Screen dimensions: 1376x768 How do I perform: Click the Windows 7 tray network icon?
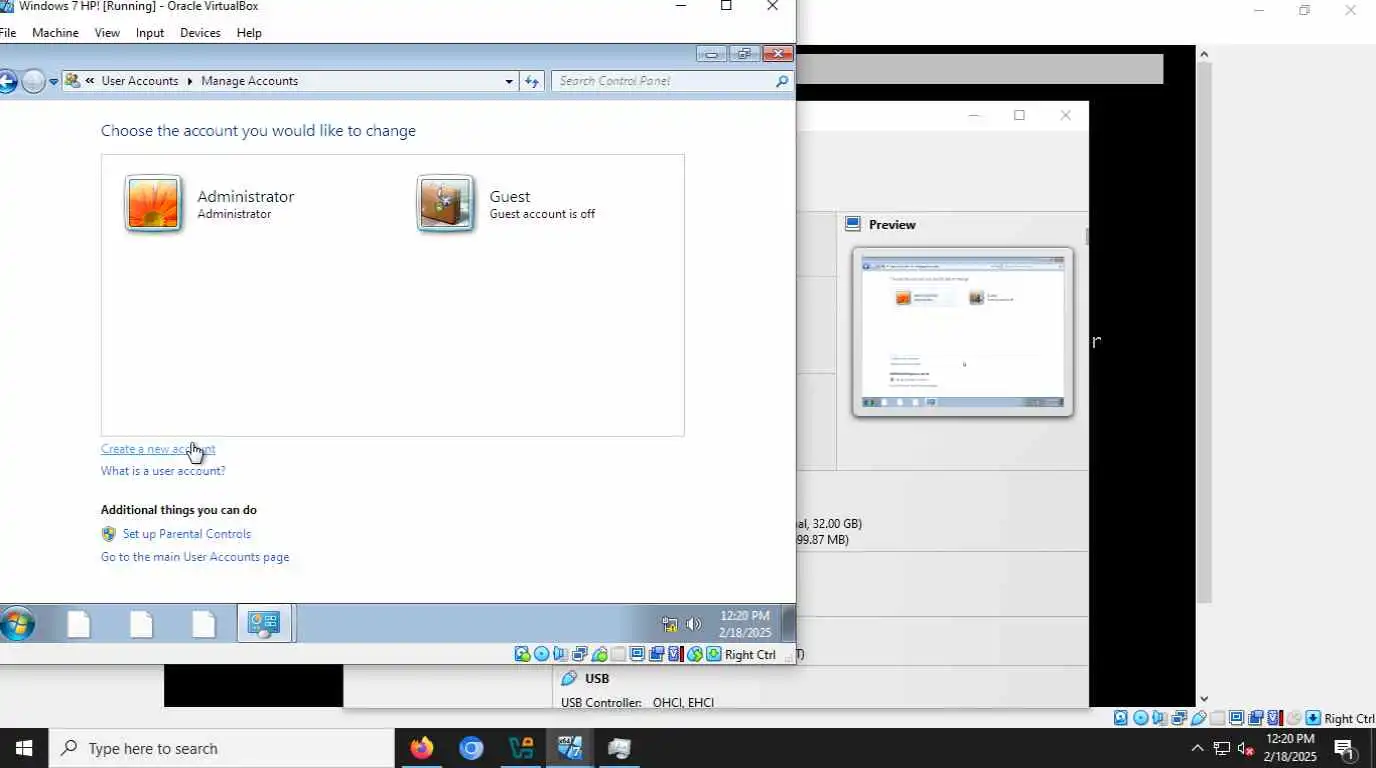point(670,624)
